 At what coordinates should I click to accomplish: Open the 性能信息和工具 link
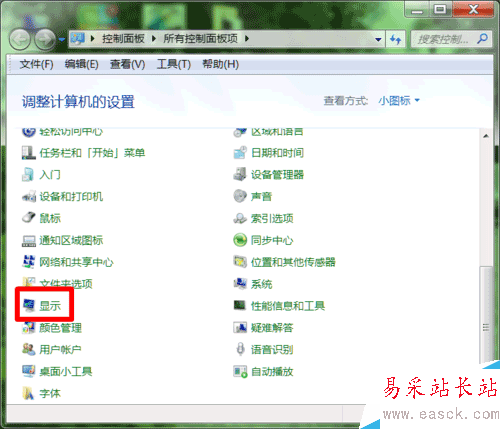(x=288, y=306)
